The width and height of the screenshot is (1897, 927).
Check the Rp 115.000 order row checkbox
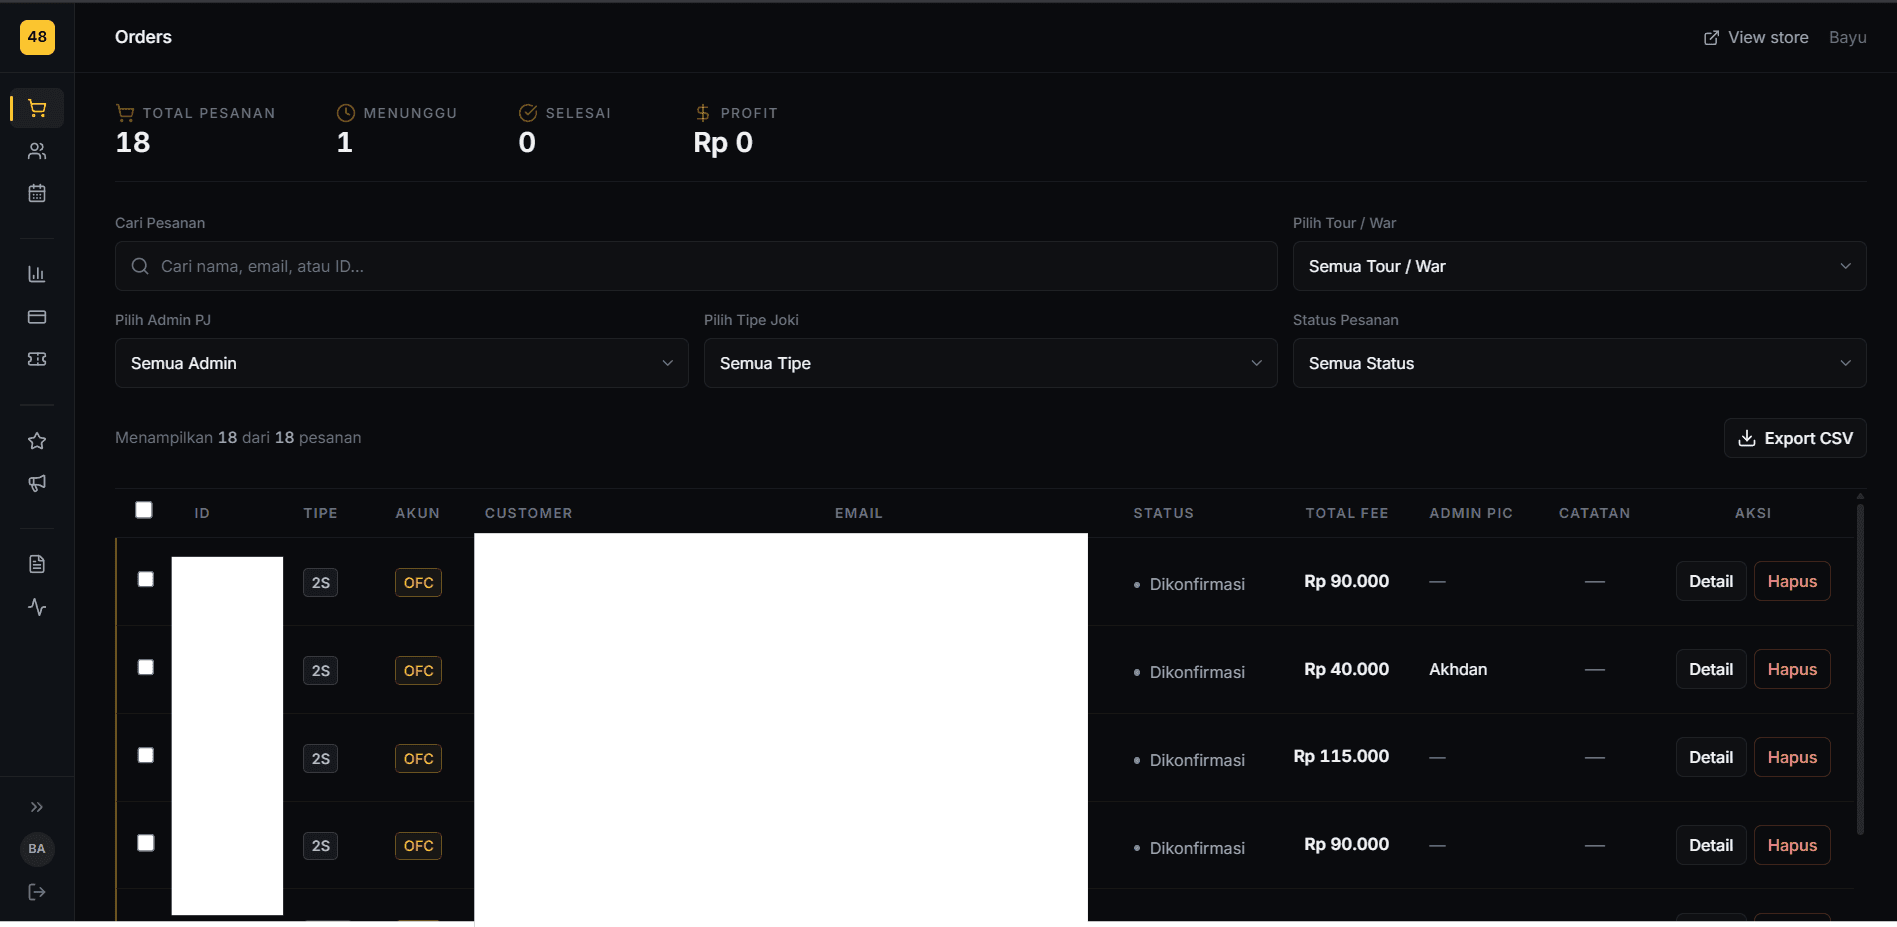pos(146,755)
